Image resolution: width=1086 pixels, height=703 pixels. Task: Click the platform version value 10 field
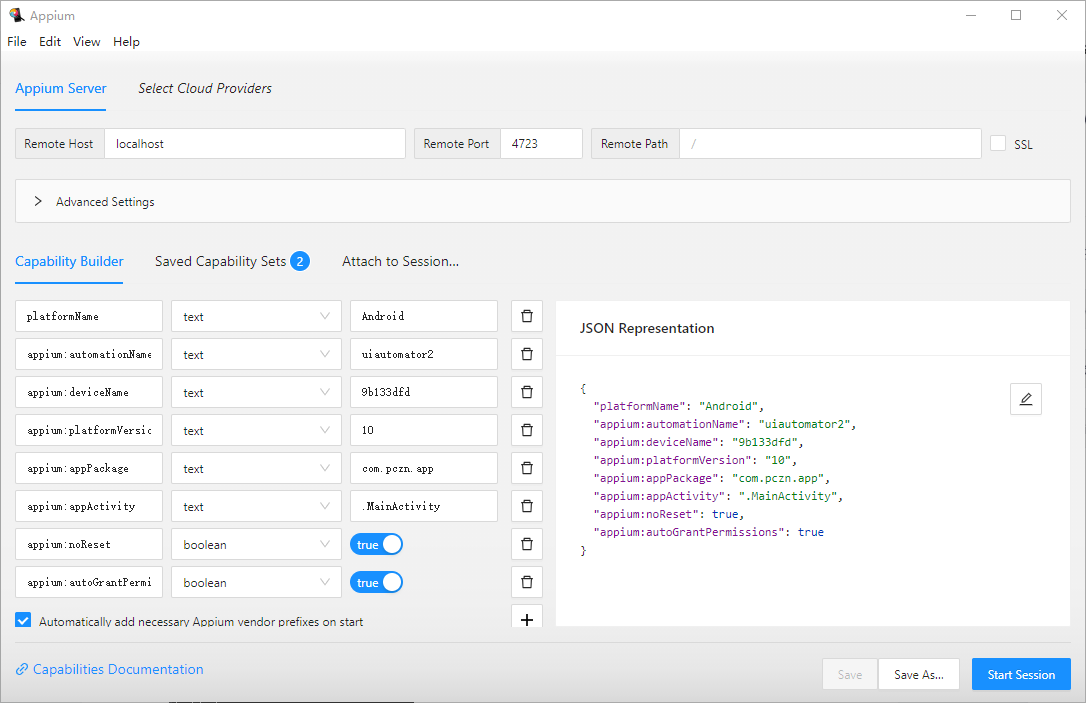[x=424, y=430]
